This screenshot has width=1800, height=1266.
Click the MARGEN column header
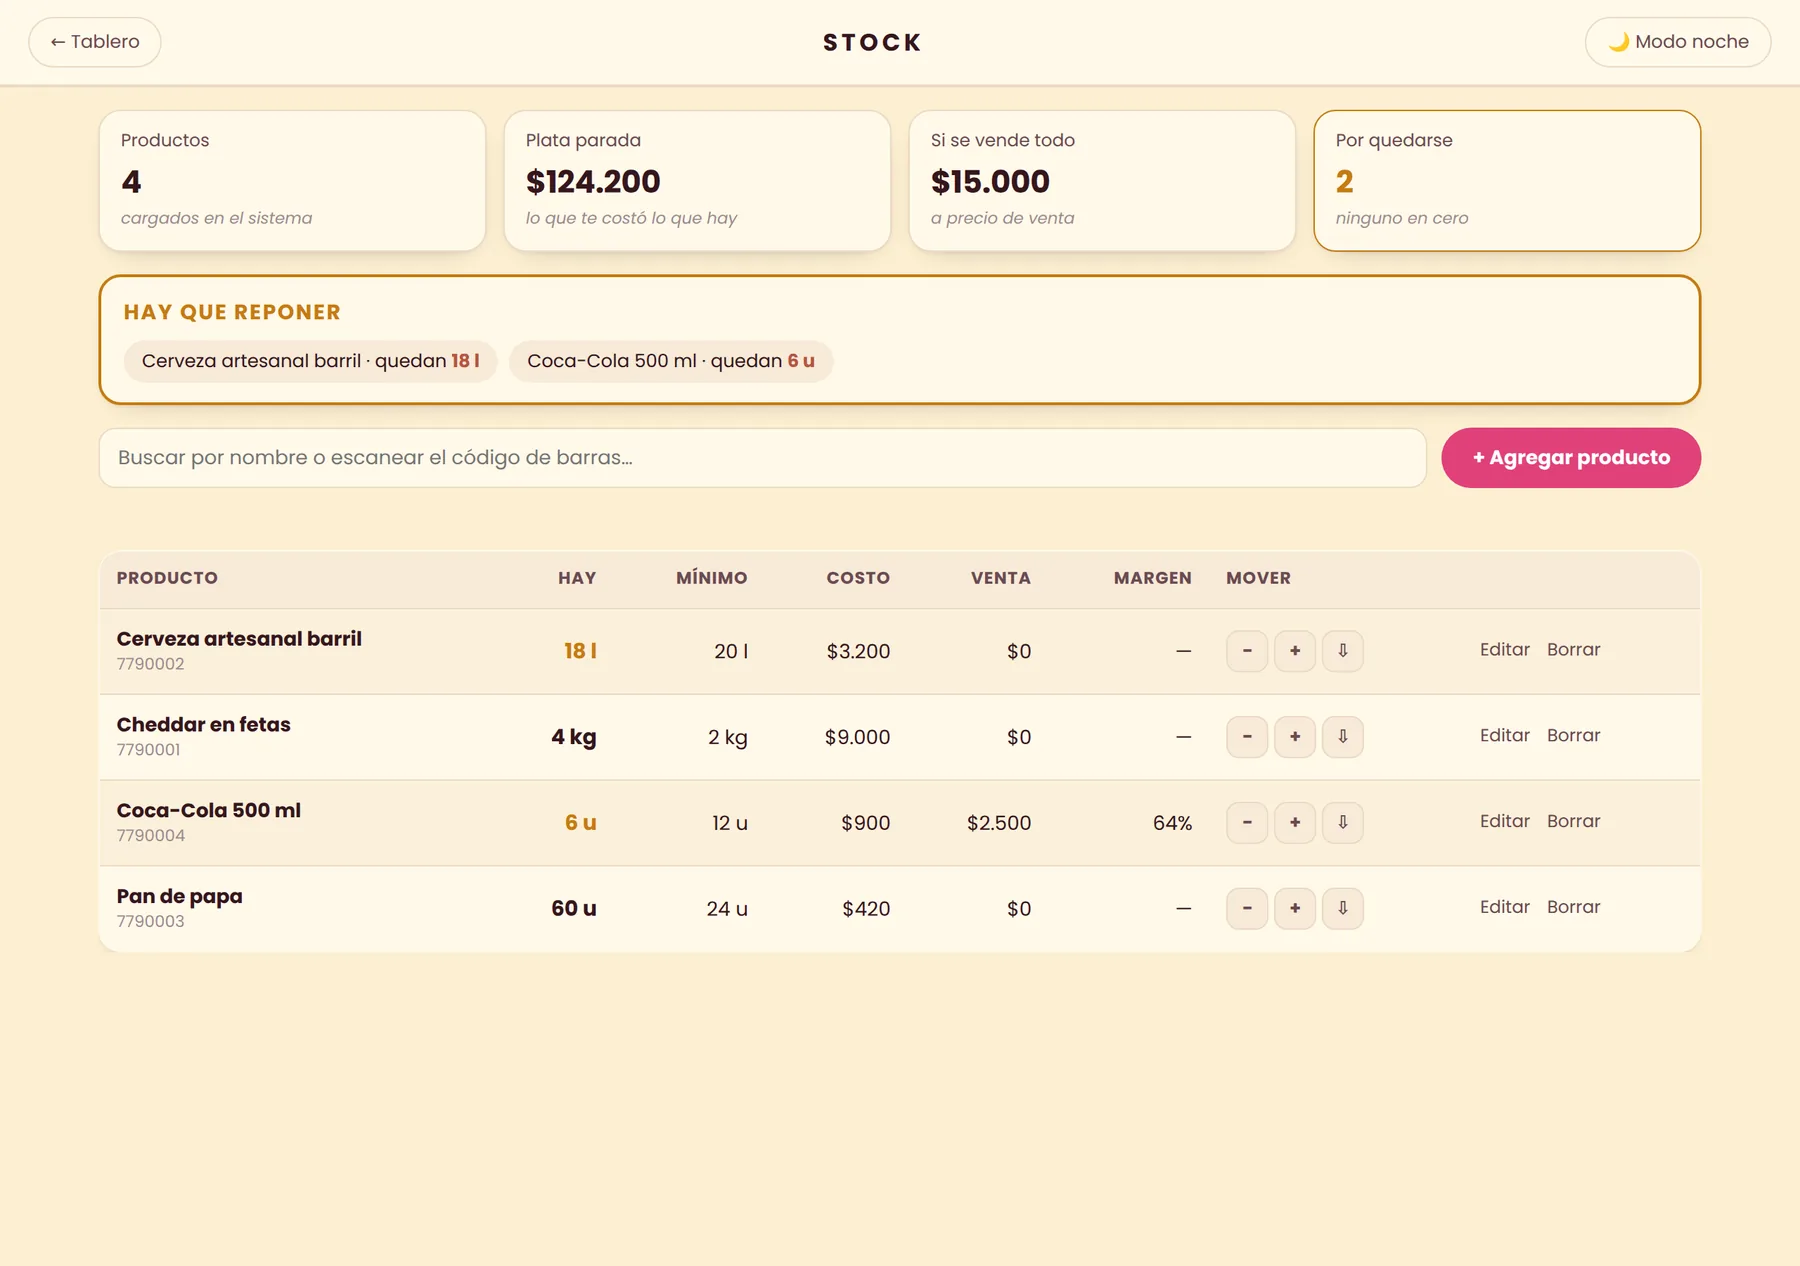tap(1153, 578)
